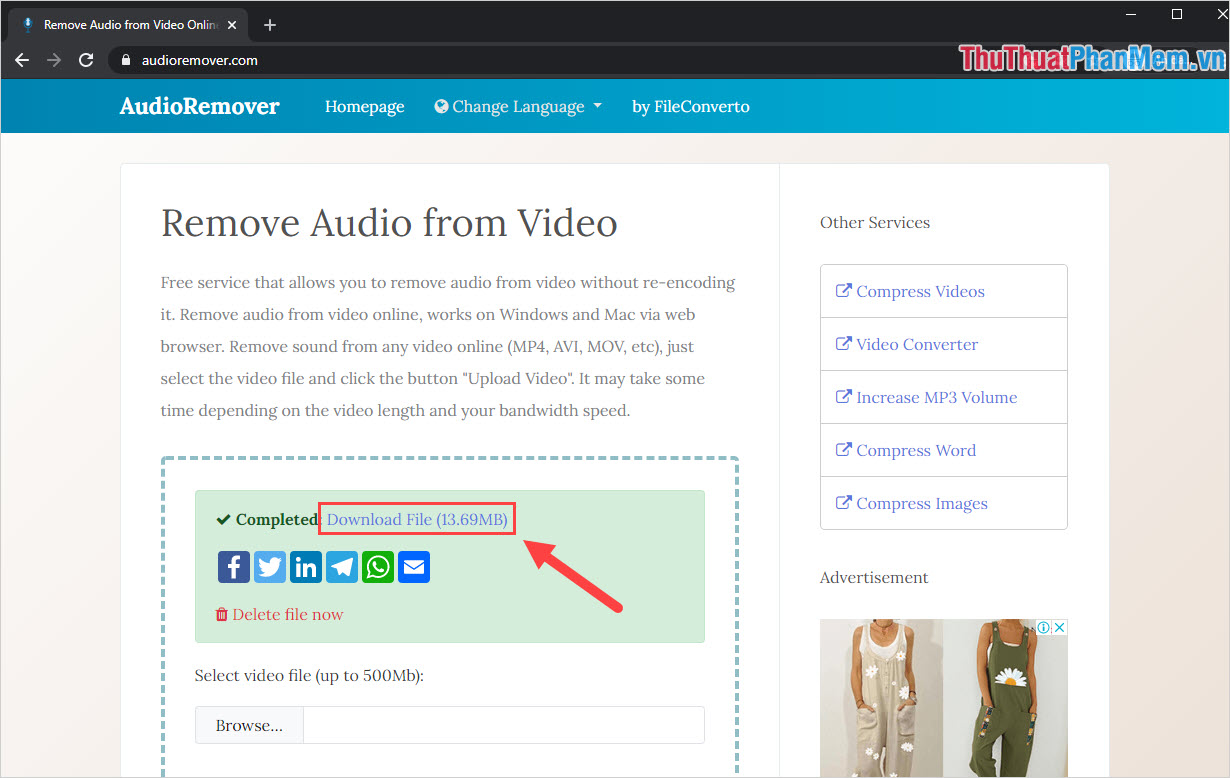This screenshot has width=1230, height=778.
Task: Share the file through Telegram
Action: 341,567
